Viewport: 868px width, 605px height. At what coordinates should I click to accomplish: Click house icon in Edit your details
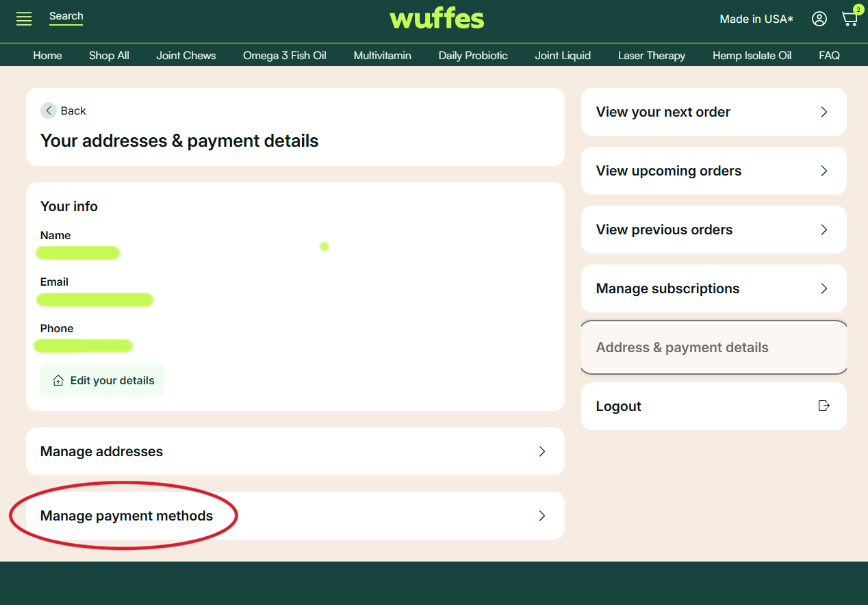click(x=58, y=381)
